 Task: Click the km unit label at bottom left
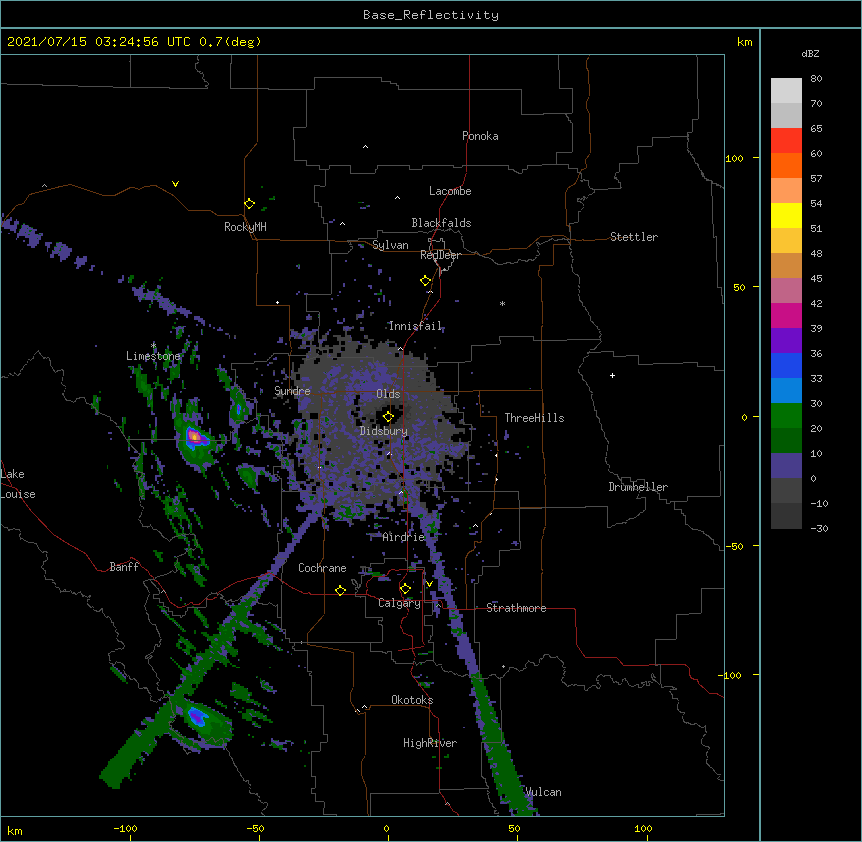tap(14, 830)
